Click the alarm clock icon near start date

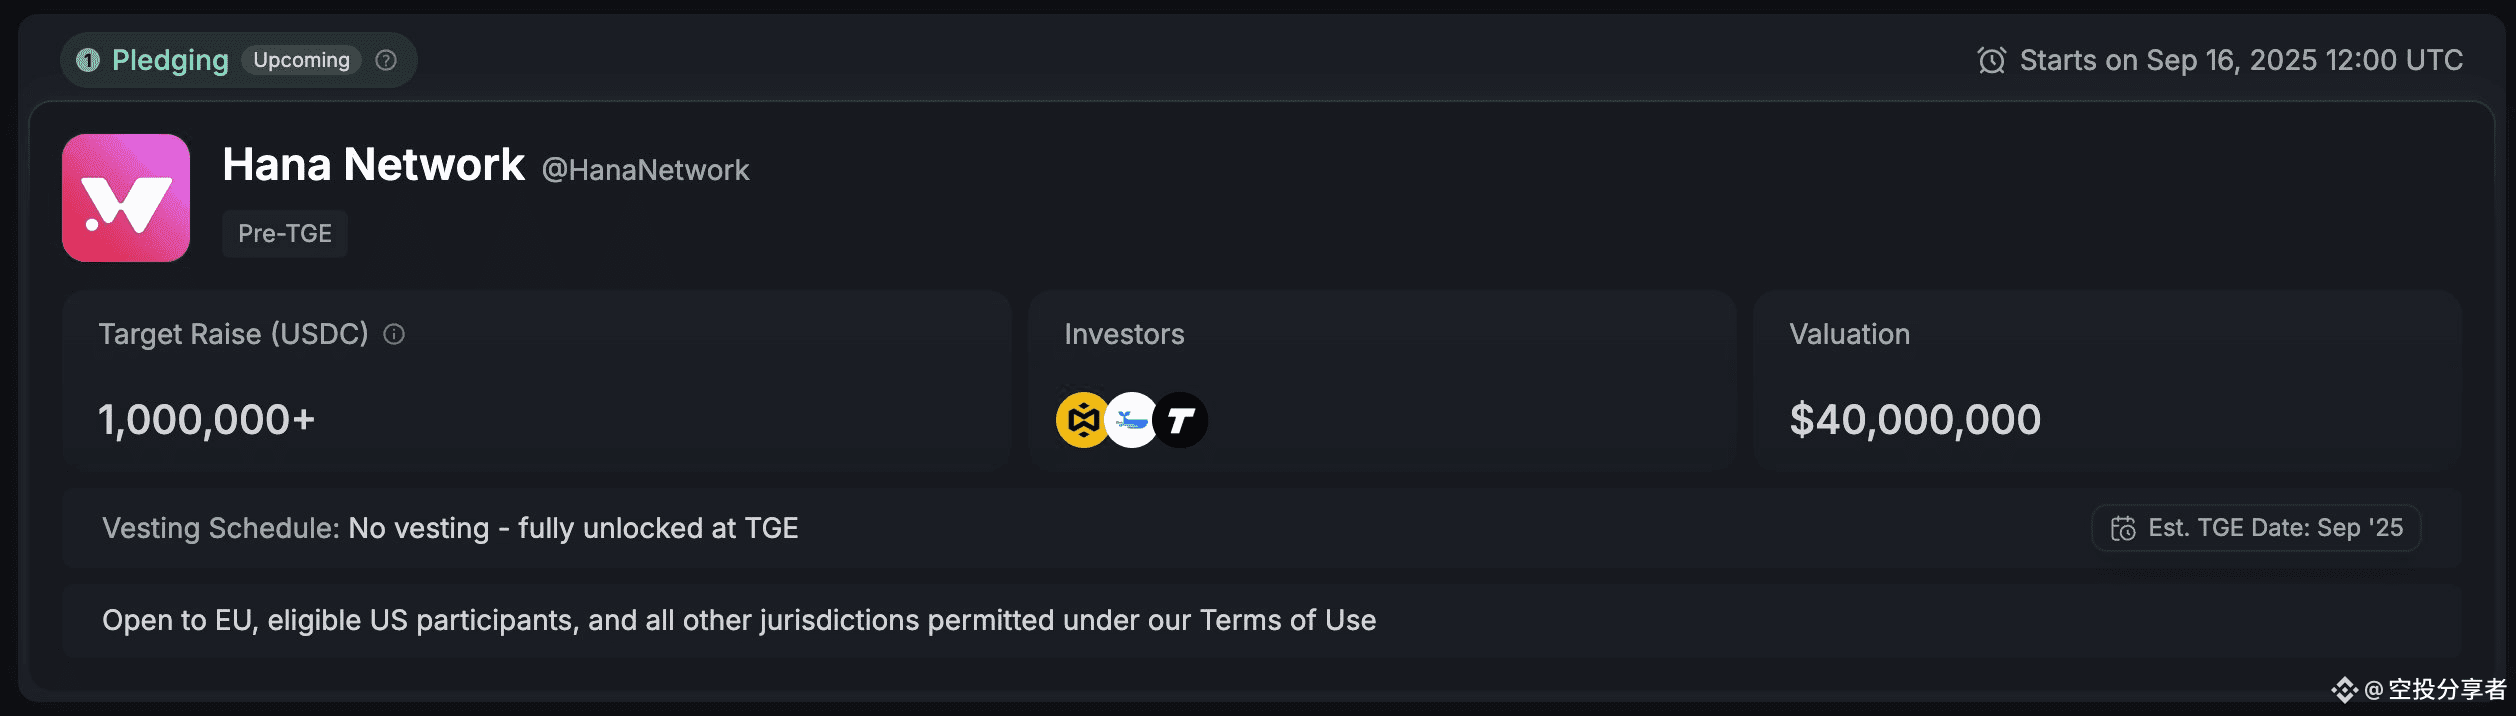pyautogui.click(x=1991, y=60)
